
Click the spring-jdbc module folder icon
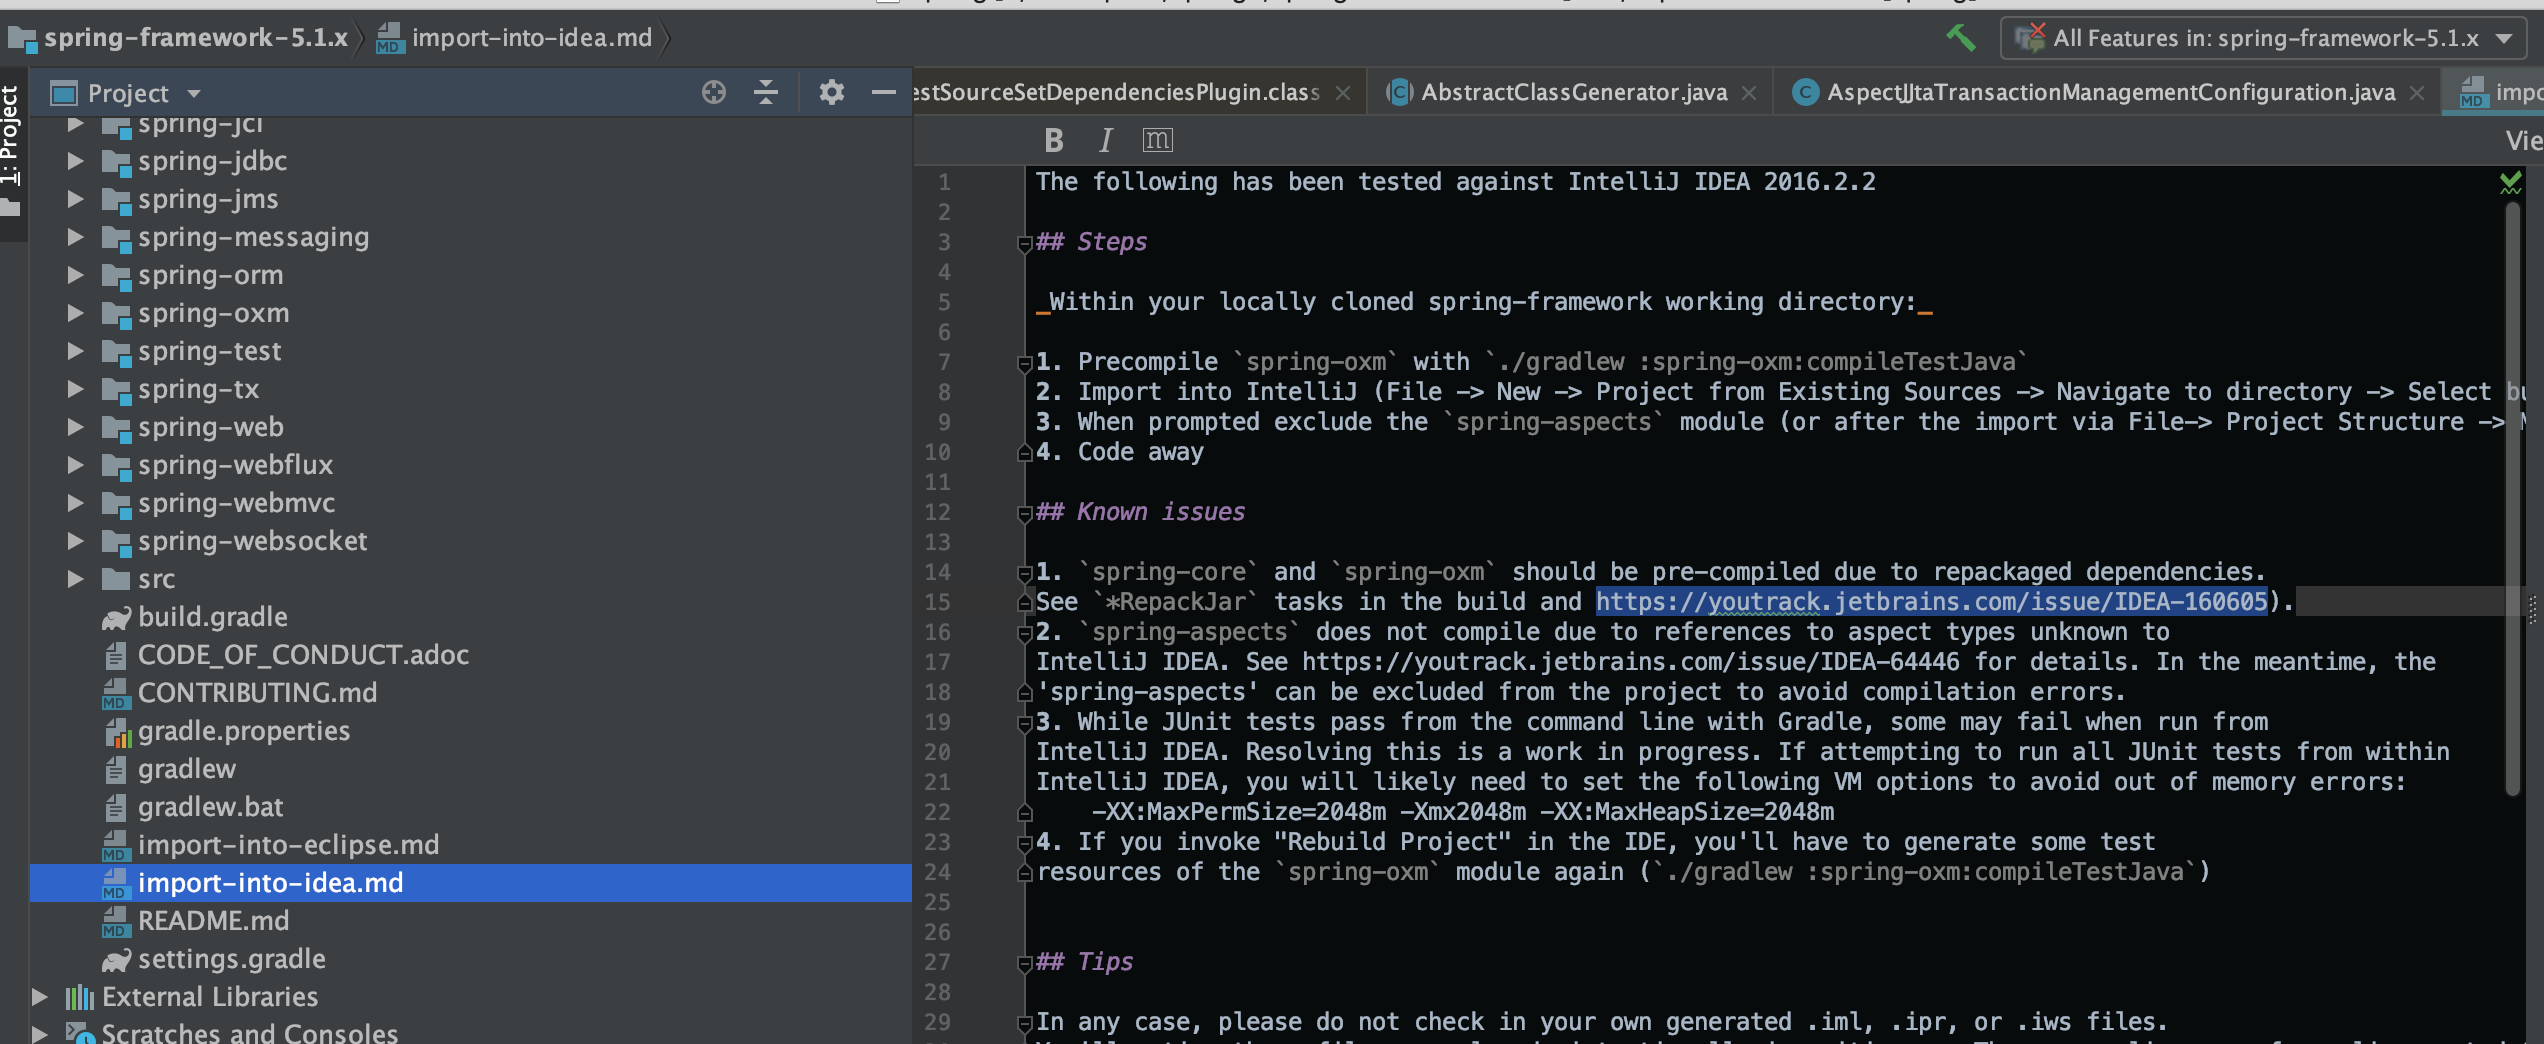[116, 162]
